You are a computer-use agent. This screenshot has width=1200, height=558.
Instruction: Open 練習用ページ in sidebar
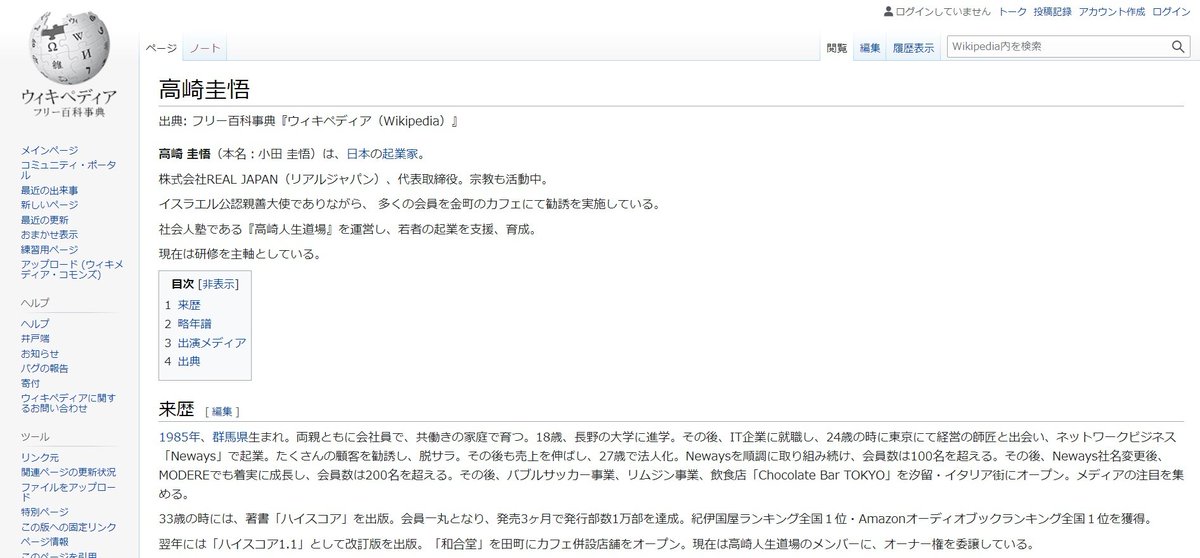point(49,249)
